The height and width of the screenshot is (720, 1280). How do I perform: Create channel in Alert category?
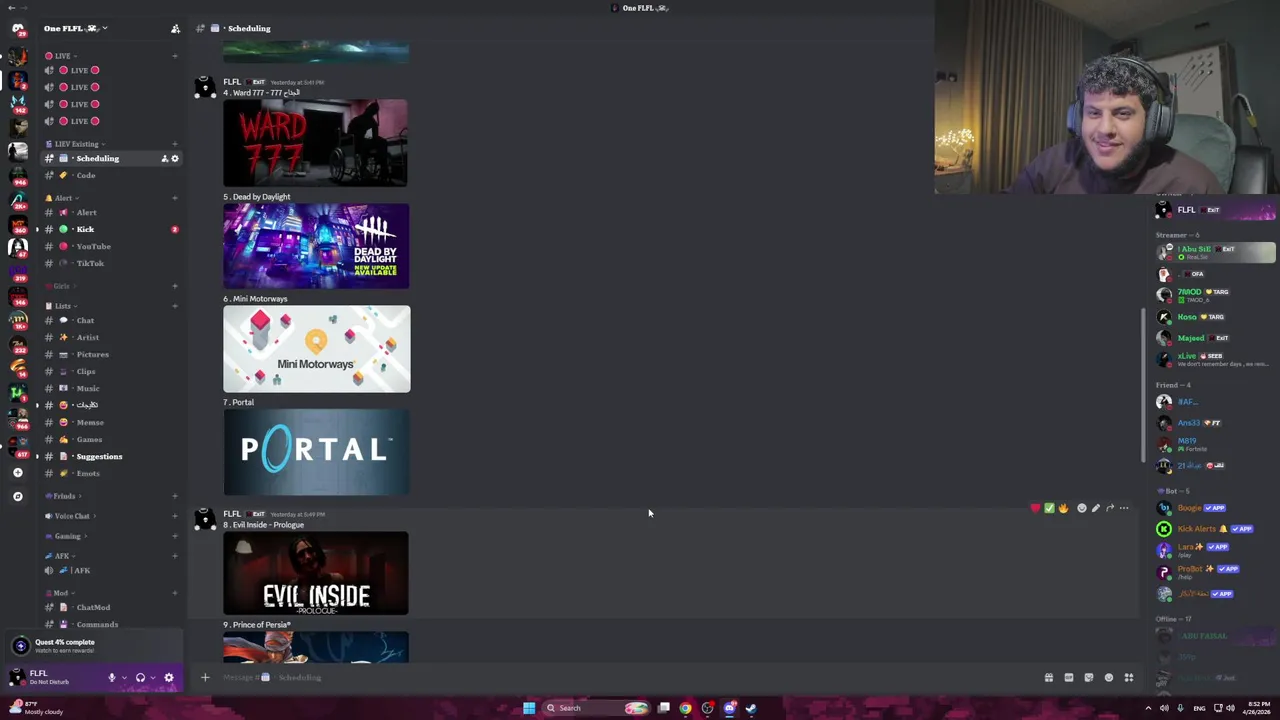[175, 198]
